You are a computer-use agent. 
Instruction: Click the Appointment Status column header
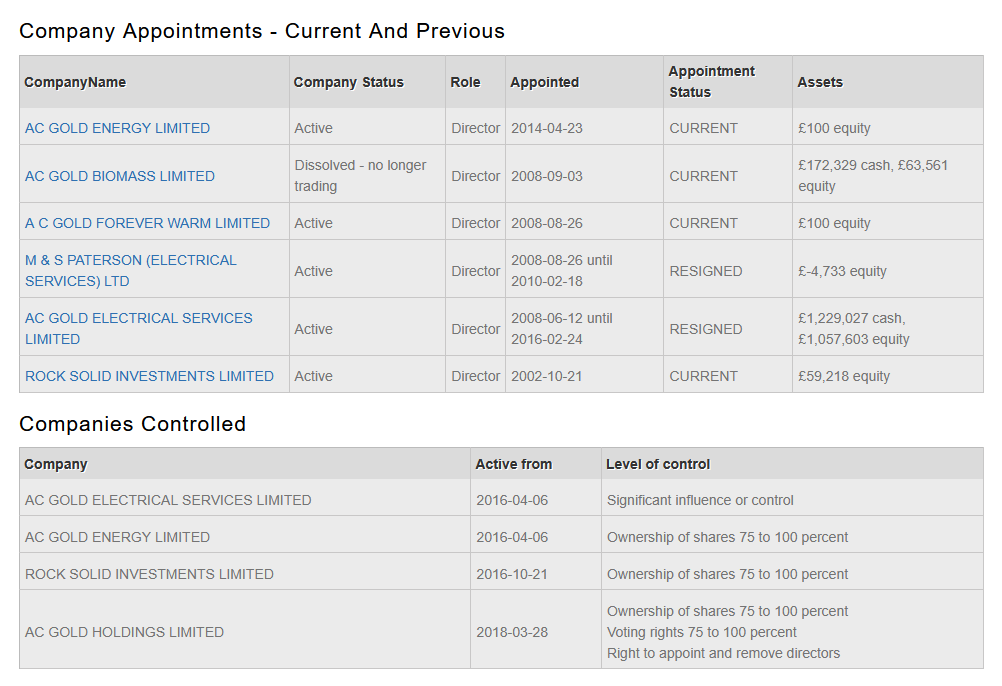(711, 82)
